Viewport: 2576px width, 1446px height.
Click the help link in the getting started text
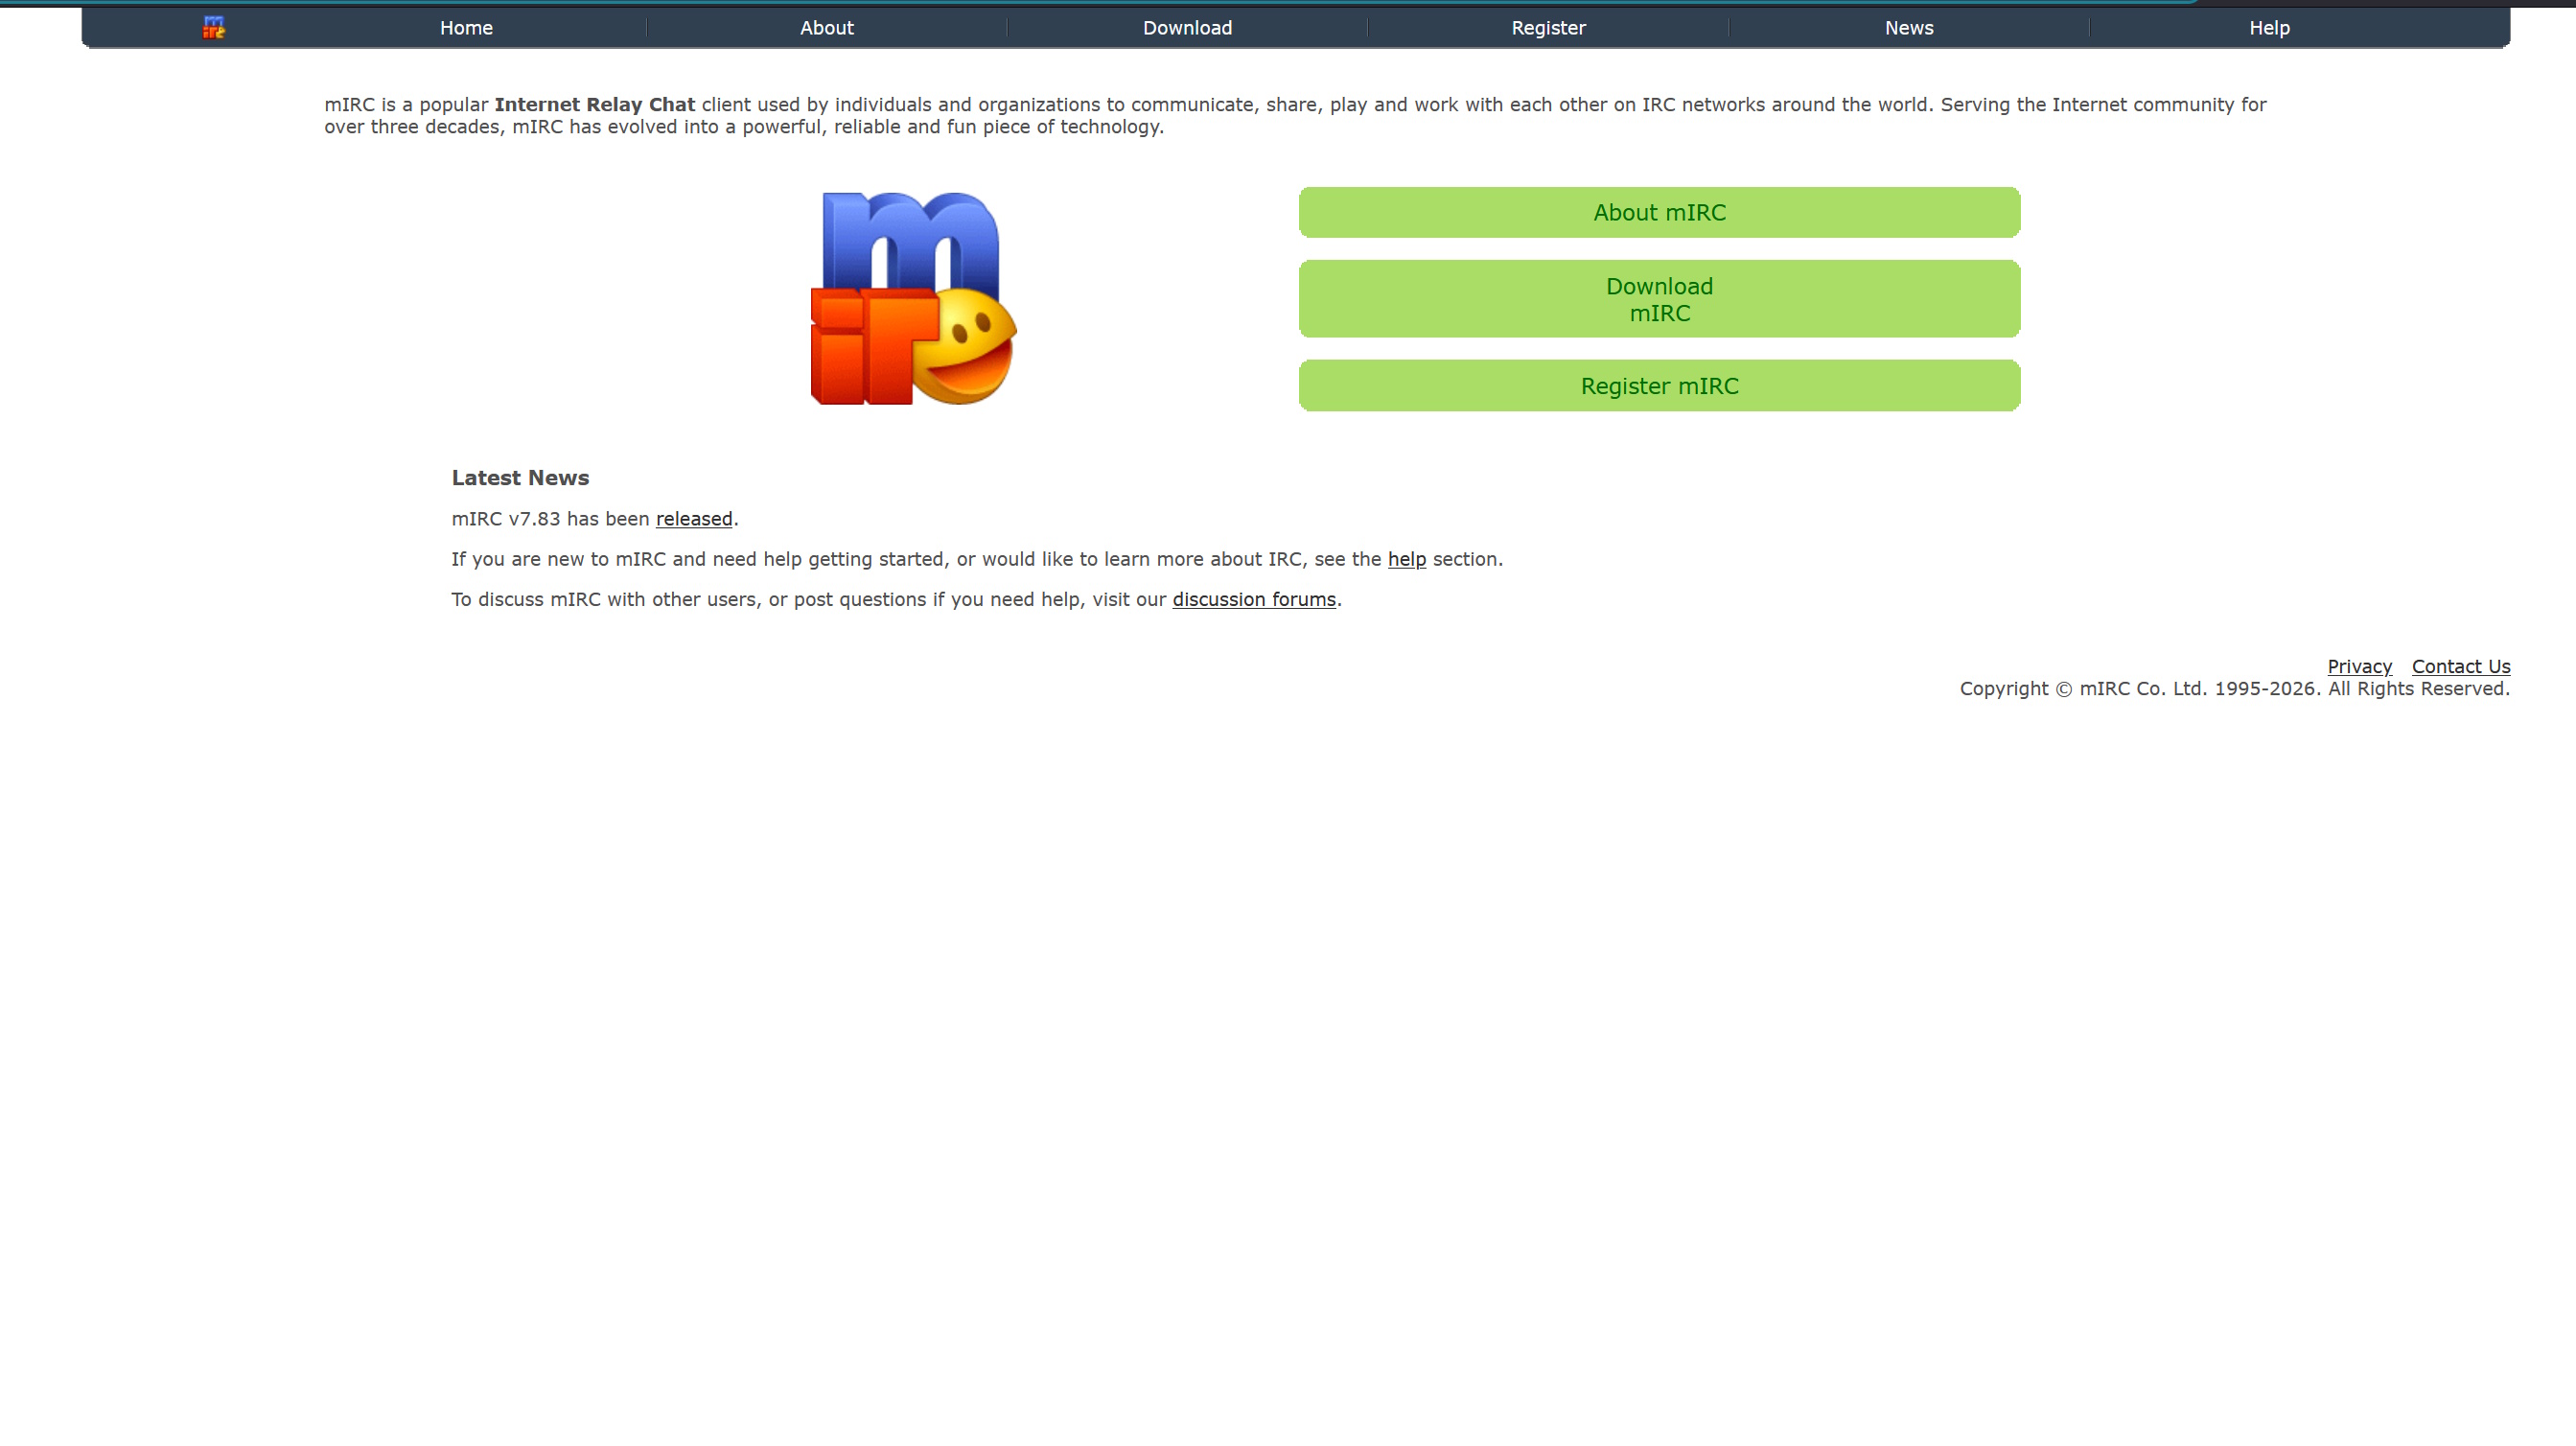1406,559
